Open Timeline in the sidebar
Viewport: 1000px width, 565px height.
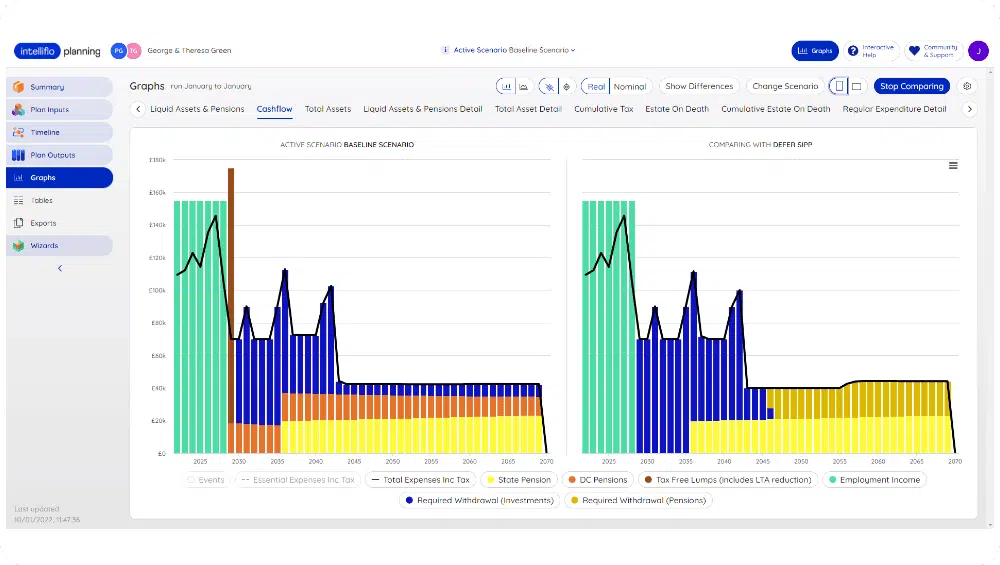(x=60, y=132)
